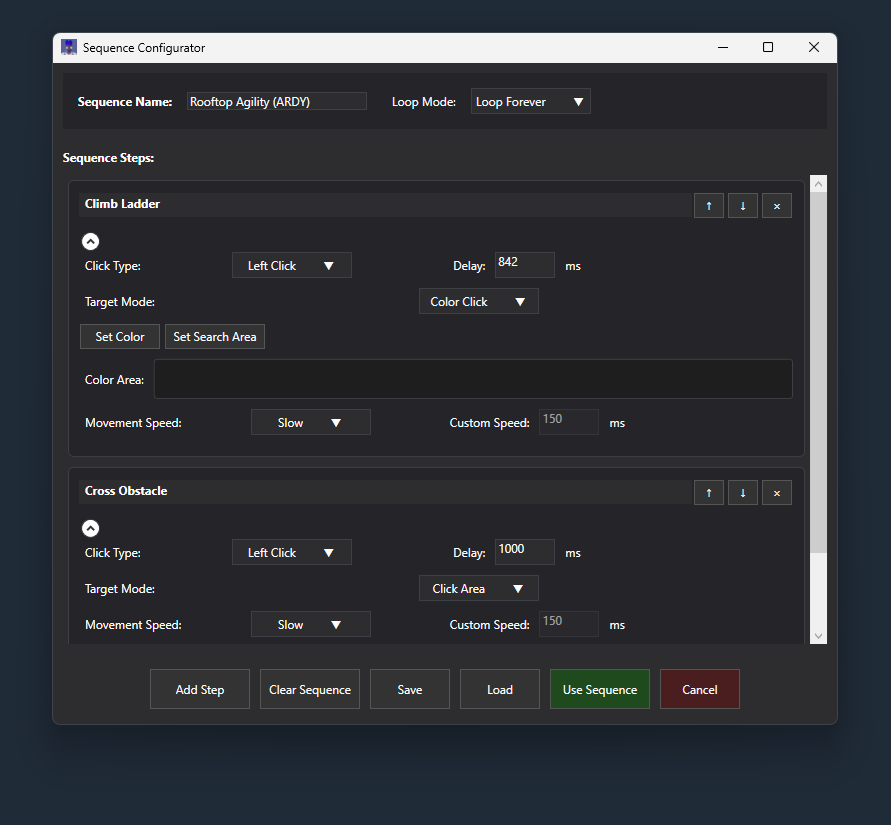Open the Loop Mode dropdown
This screenshot has height=825, width=891.
[x=530, y=101]
